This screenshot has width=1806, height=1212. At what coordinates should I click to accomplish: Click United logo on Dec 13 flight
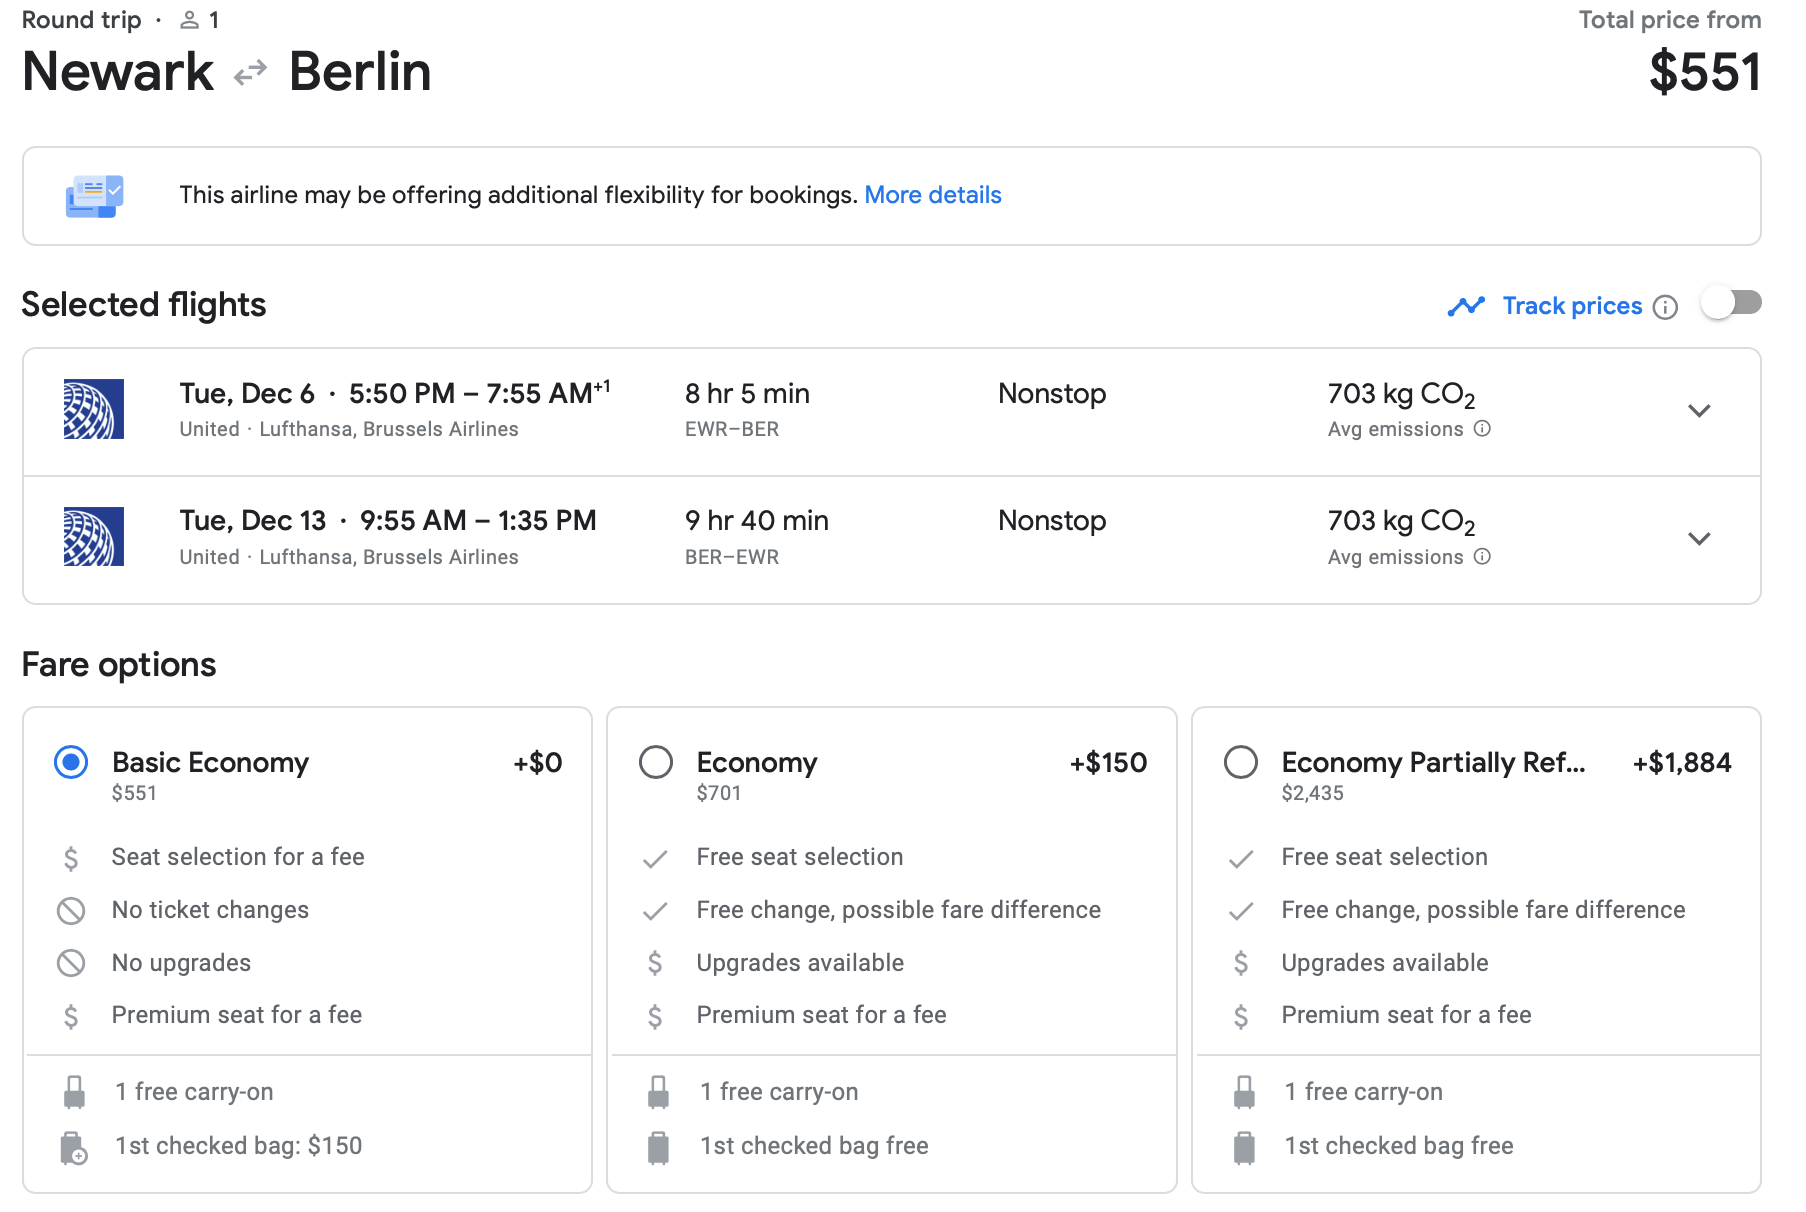click(94, 537)
